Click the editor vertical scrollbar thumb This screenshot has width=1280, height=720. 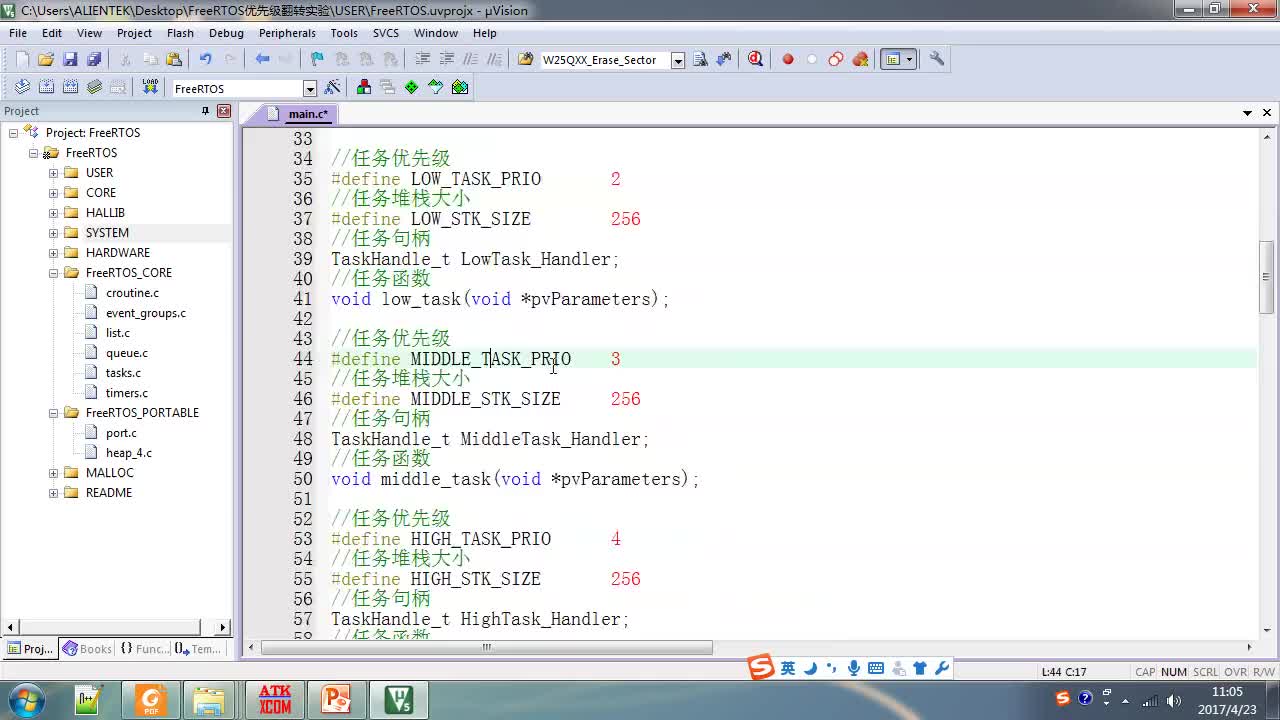pos(1267,277)
